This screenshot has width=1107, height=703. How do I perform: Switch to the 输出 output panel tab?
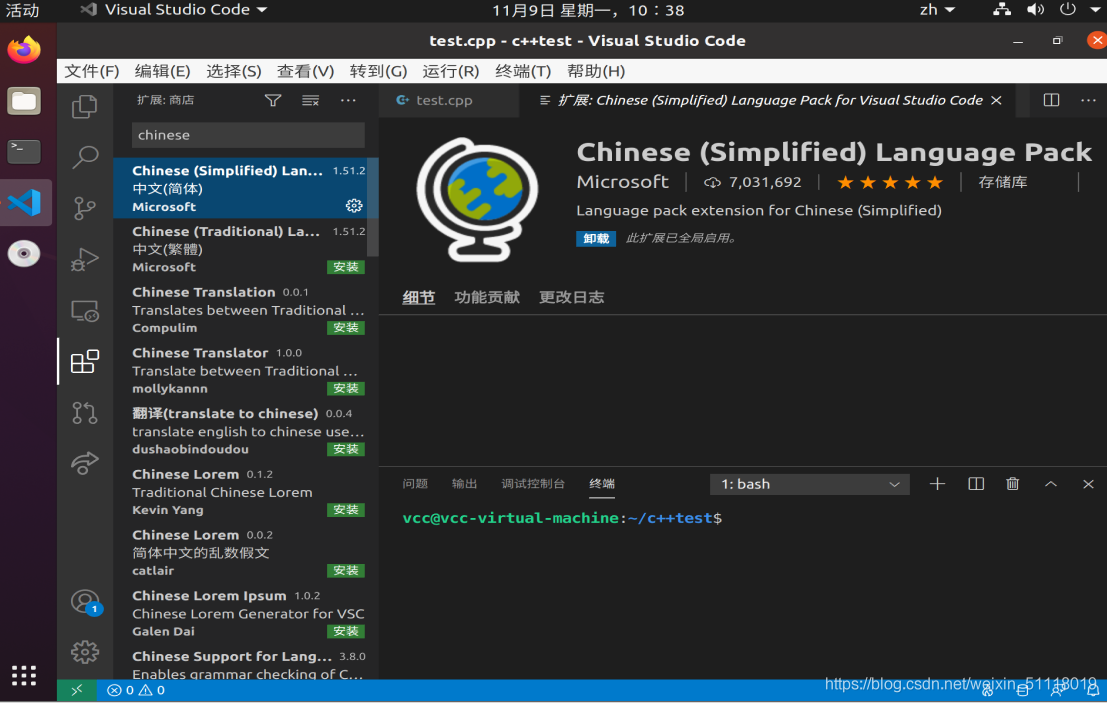pos(464,483)
